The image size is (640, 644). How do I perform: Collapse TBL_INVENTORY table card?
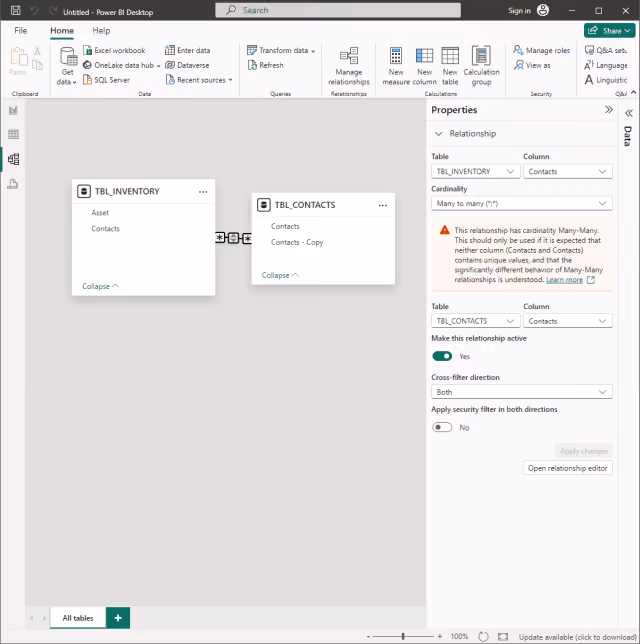(100, 286)
